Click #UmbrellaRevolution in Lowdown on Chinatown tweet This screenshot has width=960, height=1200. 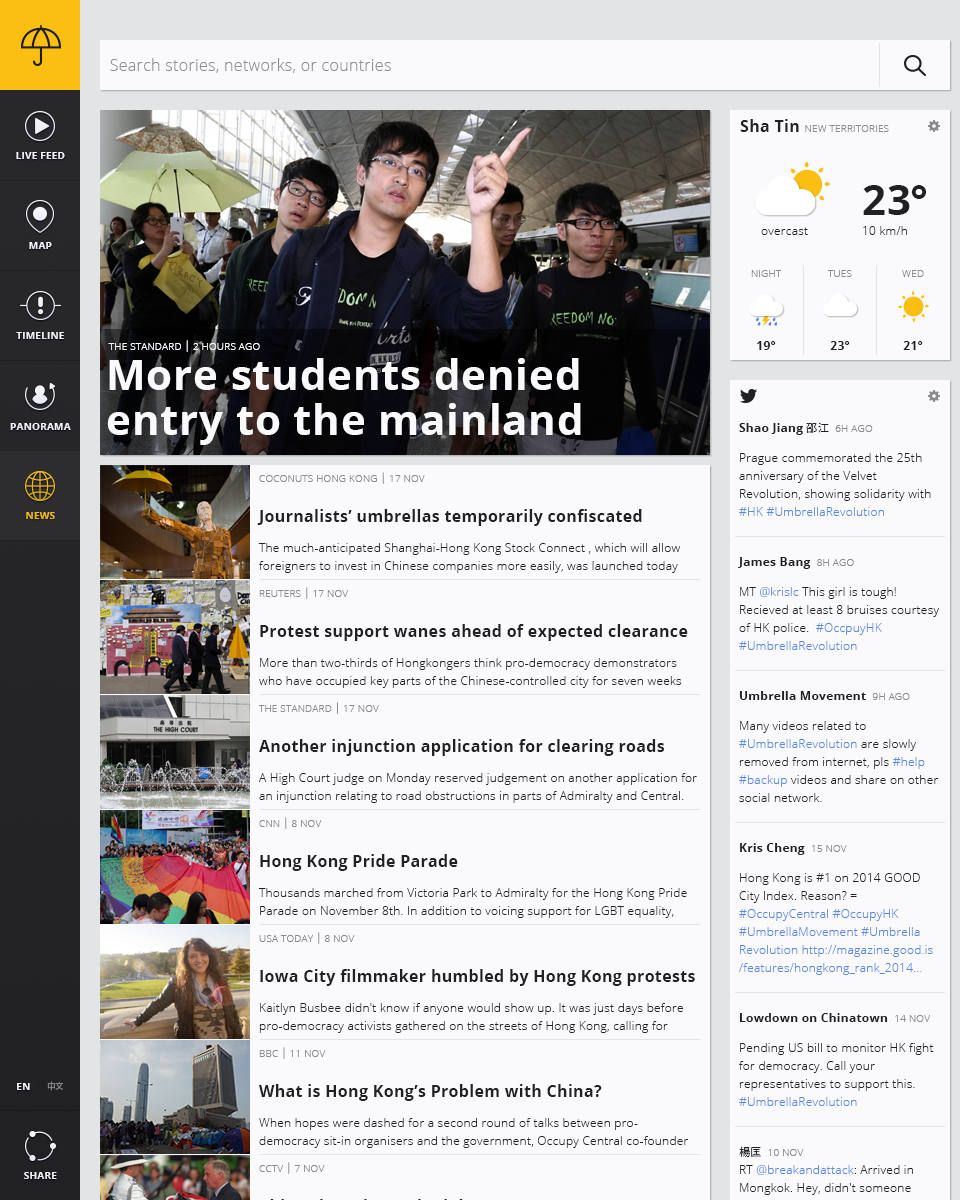(798, 1102)
